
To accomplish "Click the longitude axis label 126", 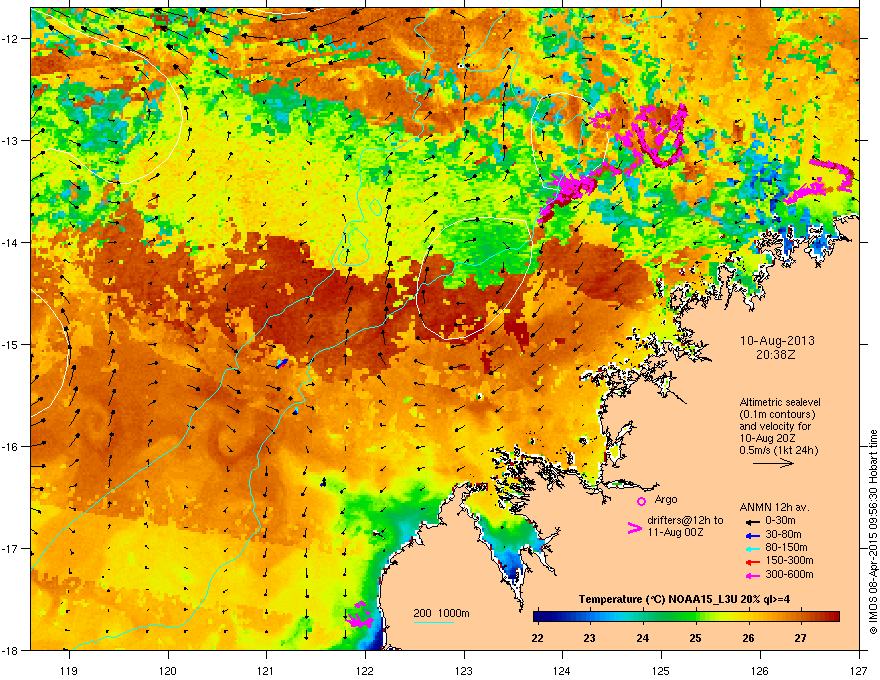I will click(x=760, y=670).
